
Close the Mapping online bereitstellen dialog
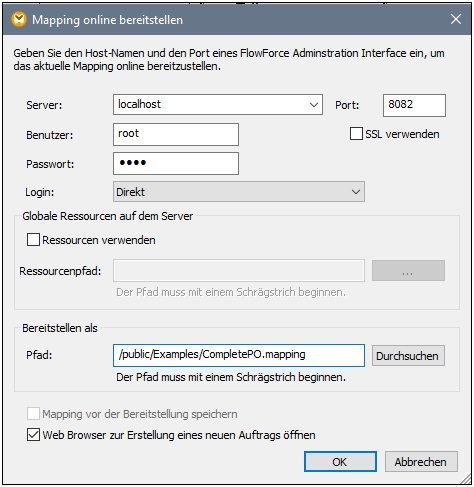[456, 19]
